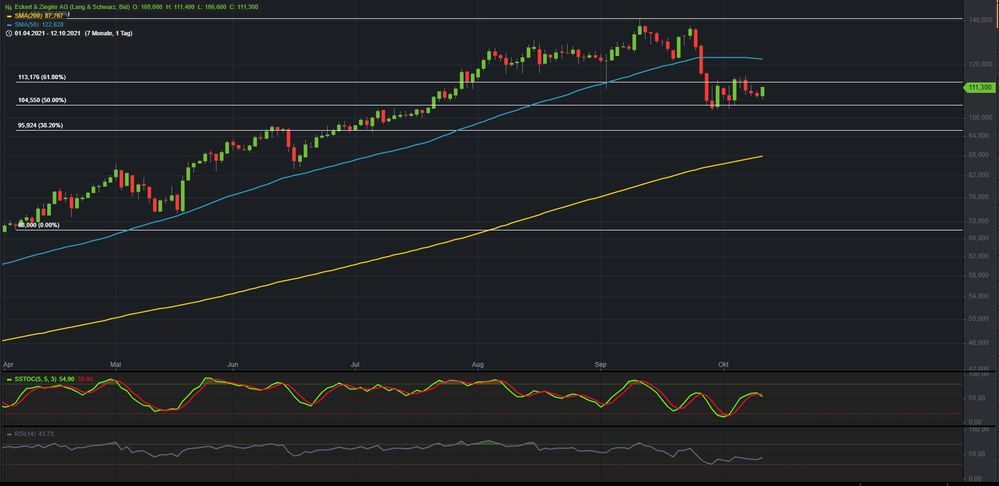Click the Aug label on the time axis
This screenshot has width=999, height=486.
tap(478, 366)
